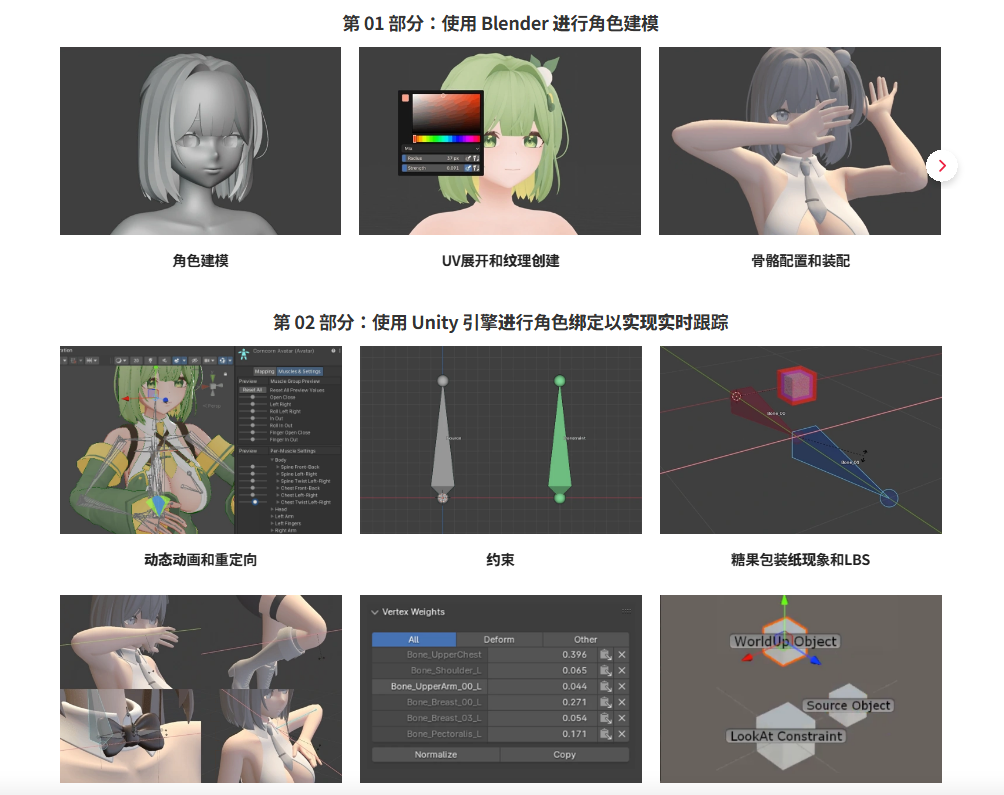Toggle Strength pressure sensitivity in brush popup

coord(468,168)
